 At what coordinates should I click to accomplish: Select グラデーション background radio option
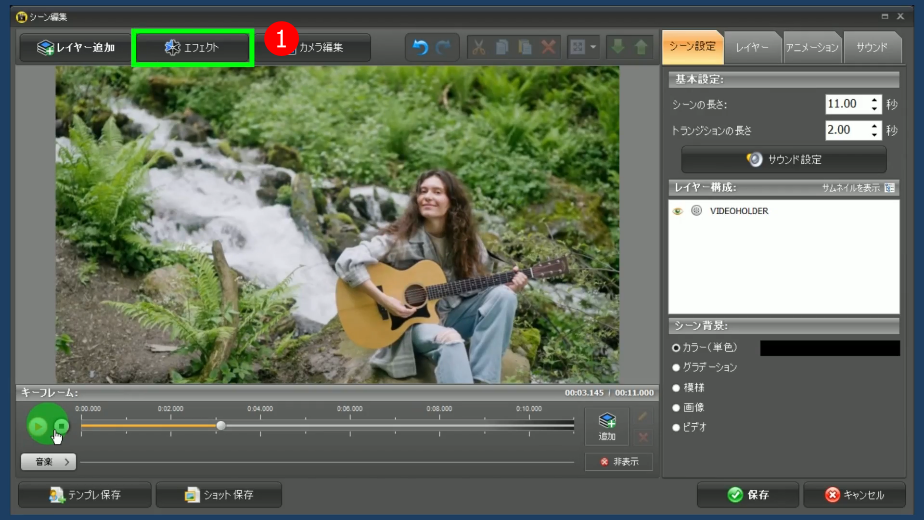tap(676, 368)
